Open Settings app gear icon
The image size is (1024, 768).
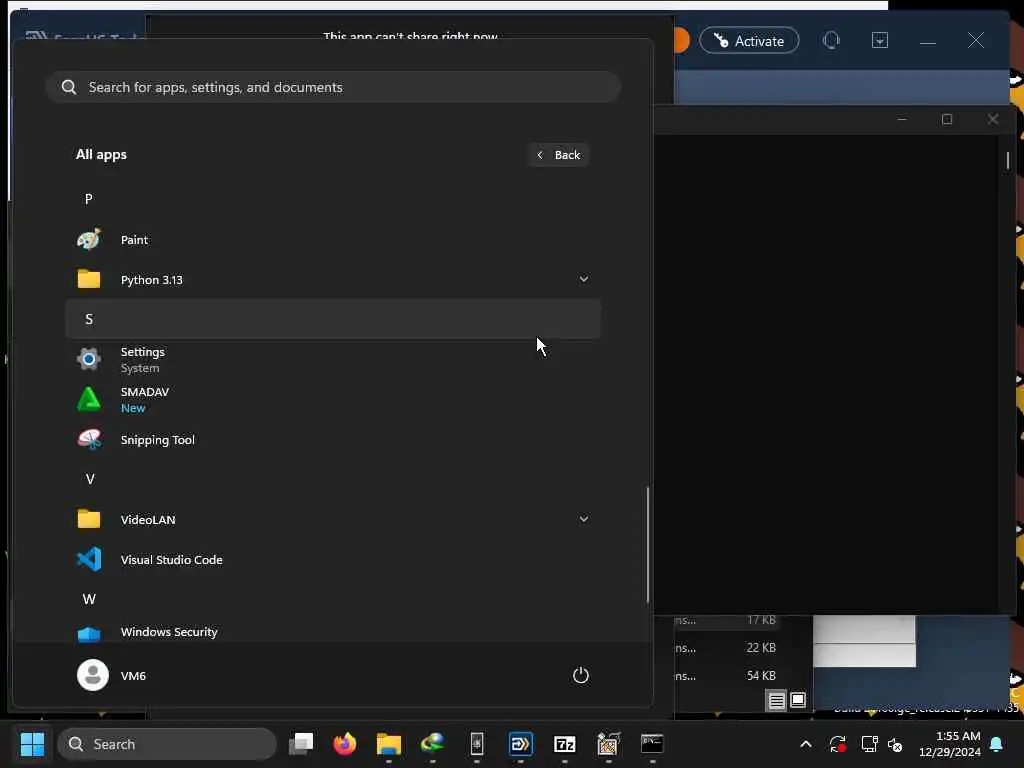coord(89,359)
